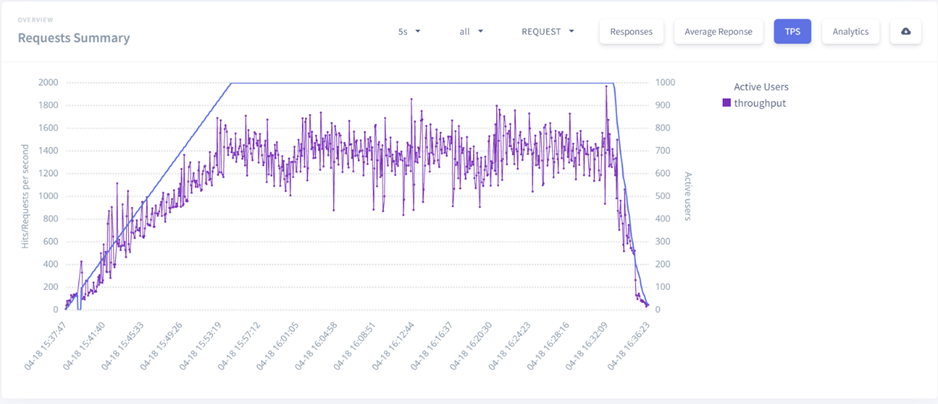Switch to the Average Reponse view
This screenshot has width=938, height=404.
coord(718,32)
